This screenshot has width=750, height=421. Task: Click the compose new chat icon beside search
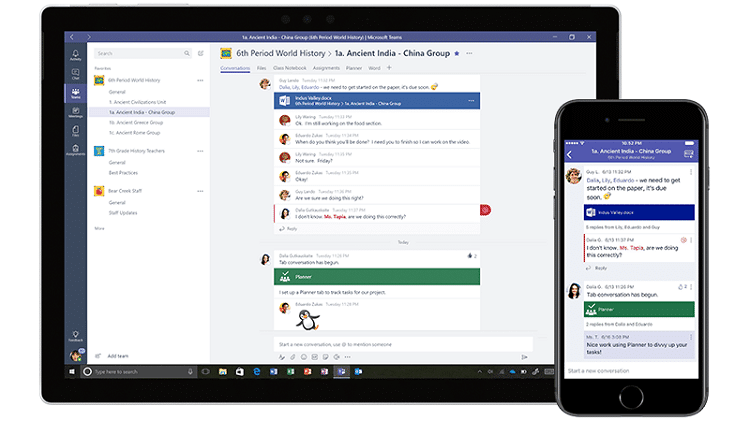[201, 53]
